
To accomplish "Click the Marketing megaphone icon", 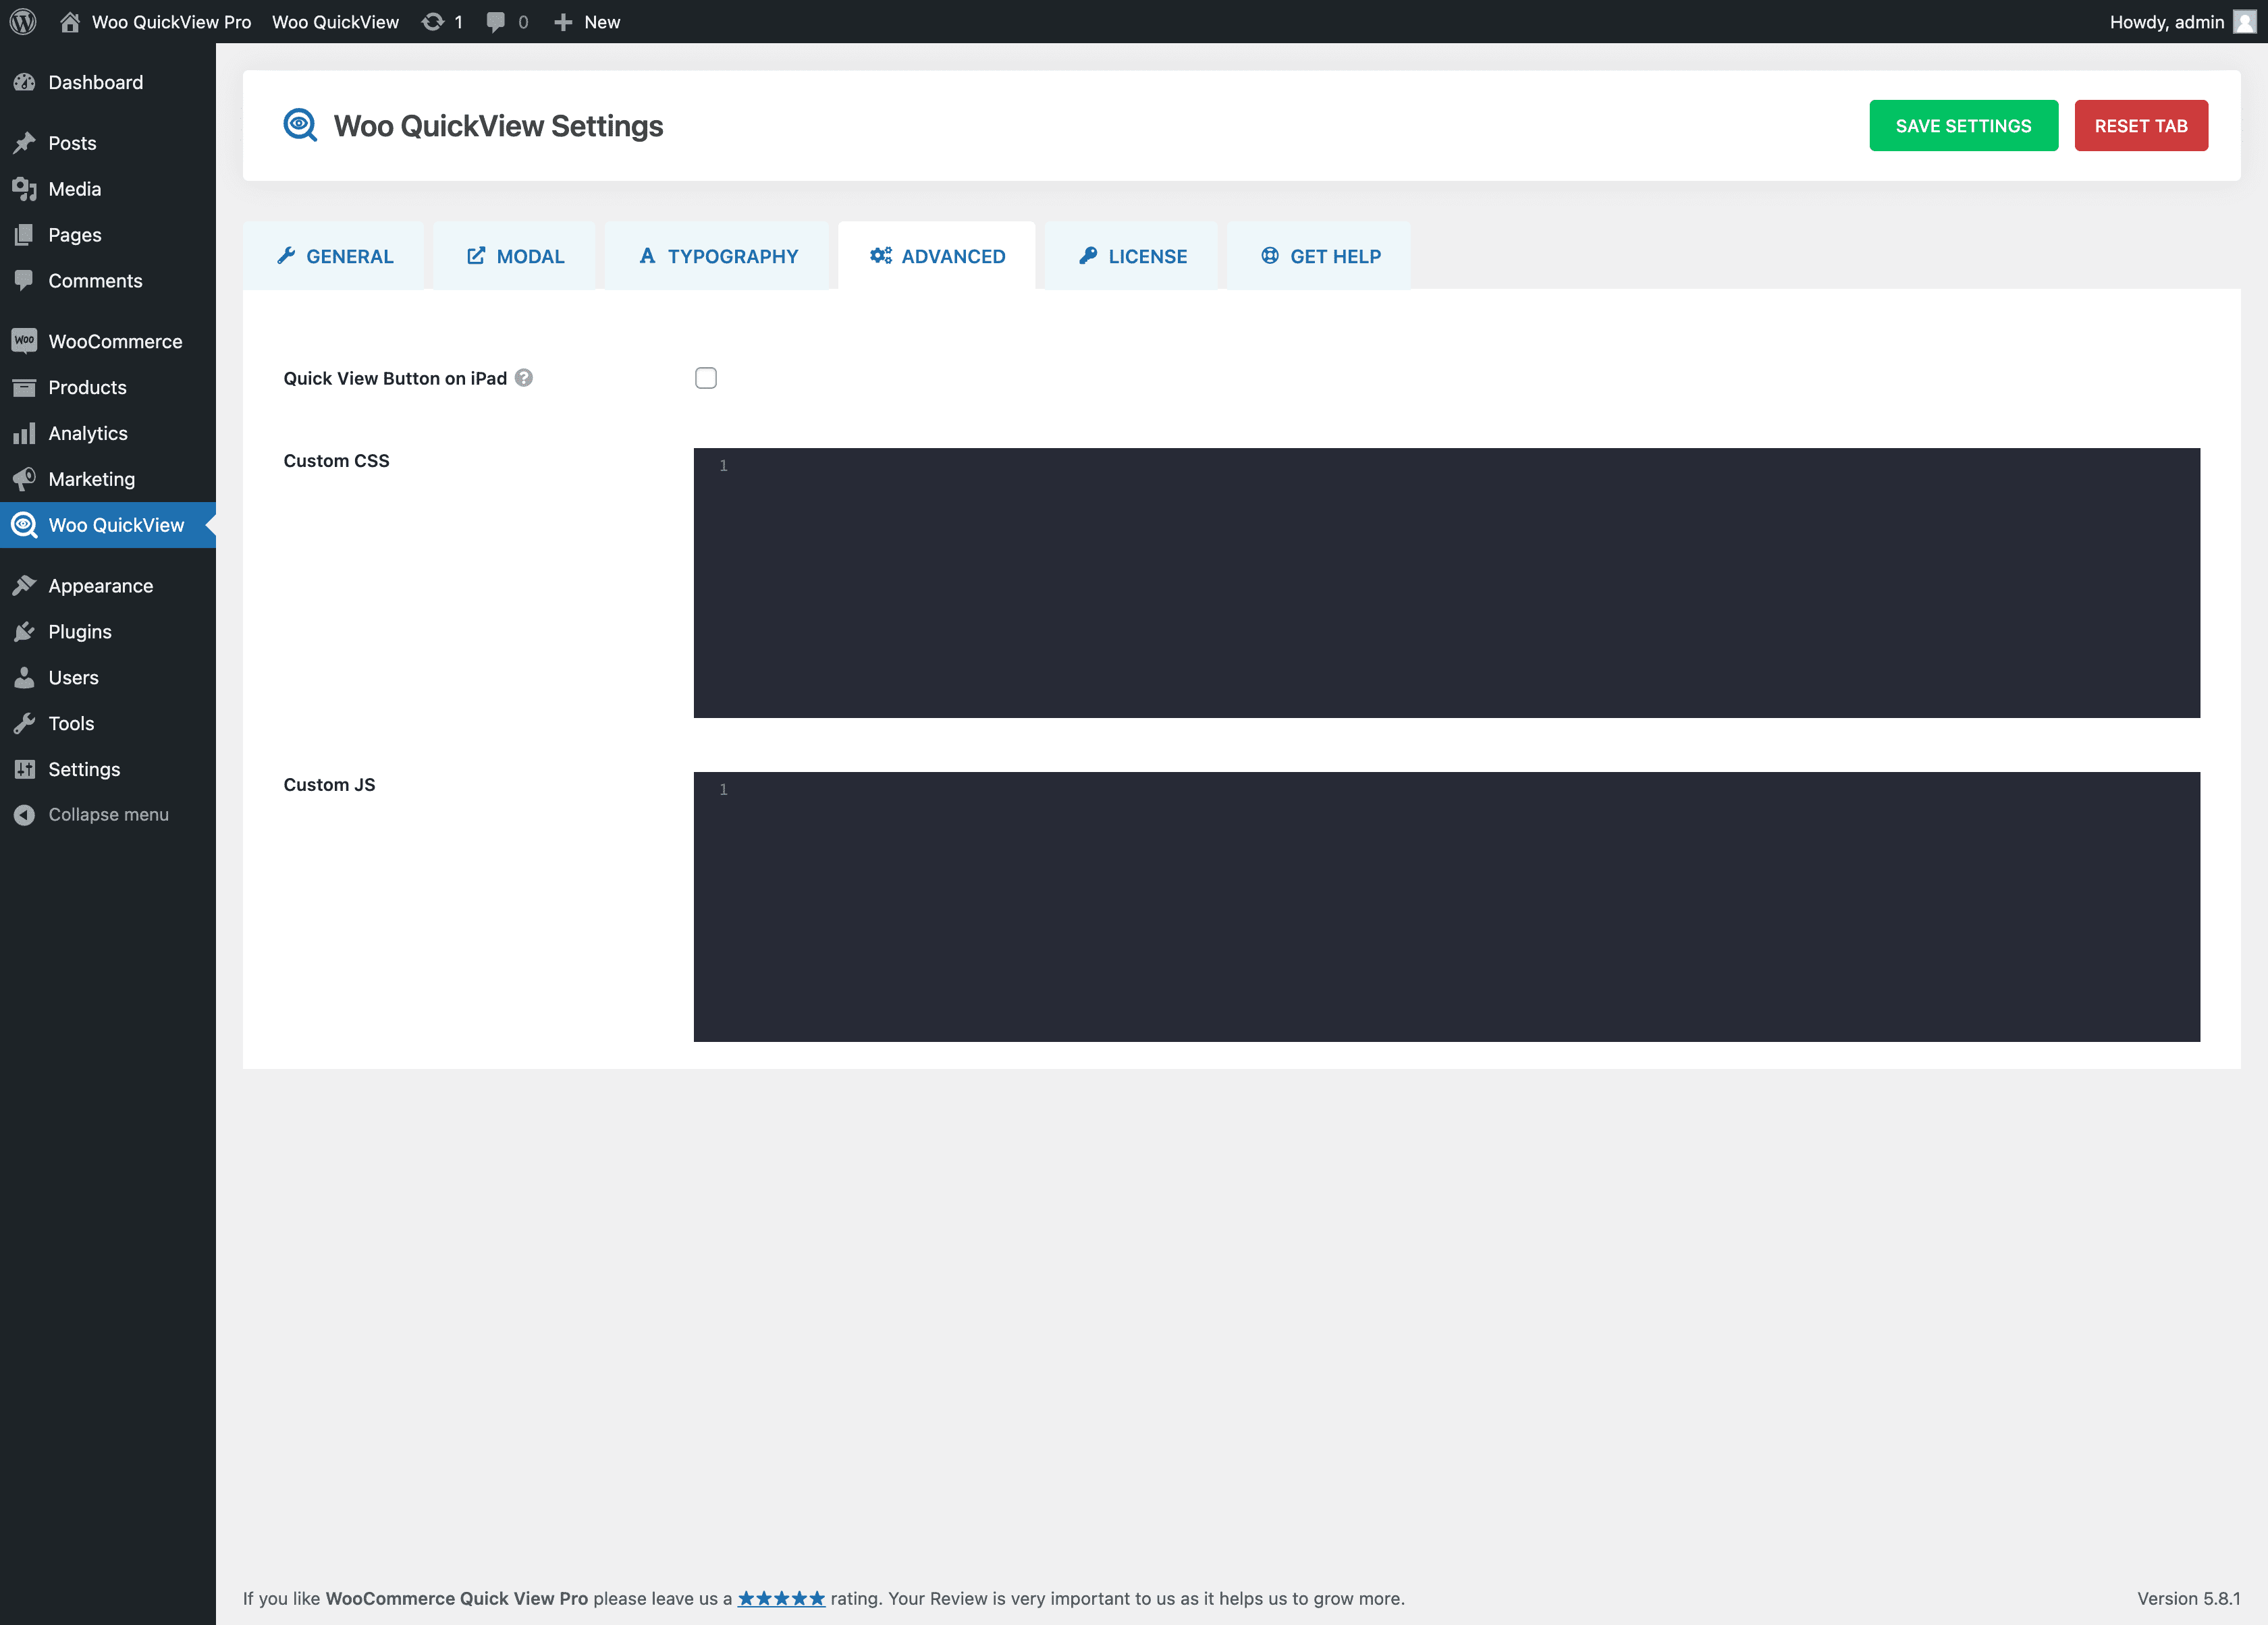I will [24, 479].
